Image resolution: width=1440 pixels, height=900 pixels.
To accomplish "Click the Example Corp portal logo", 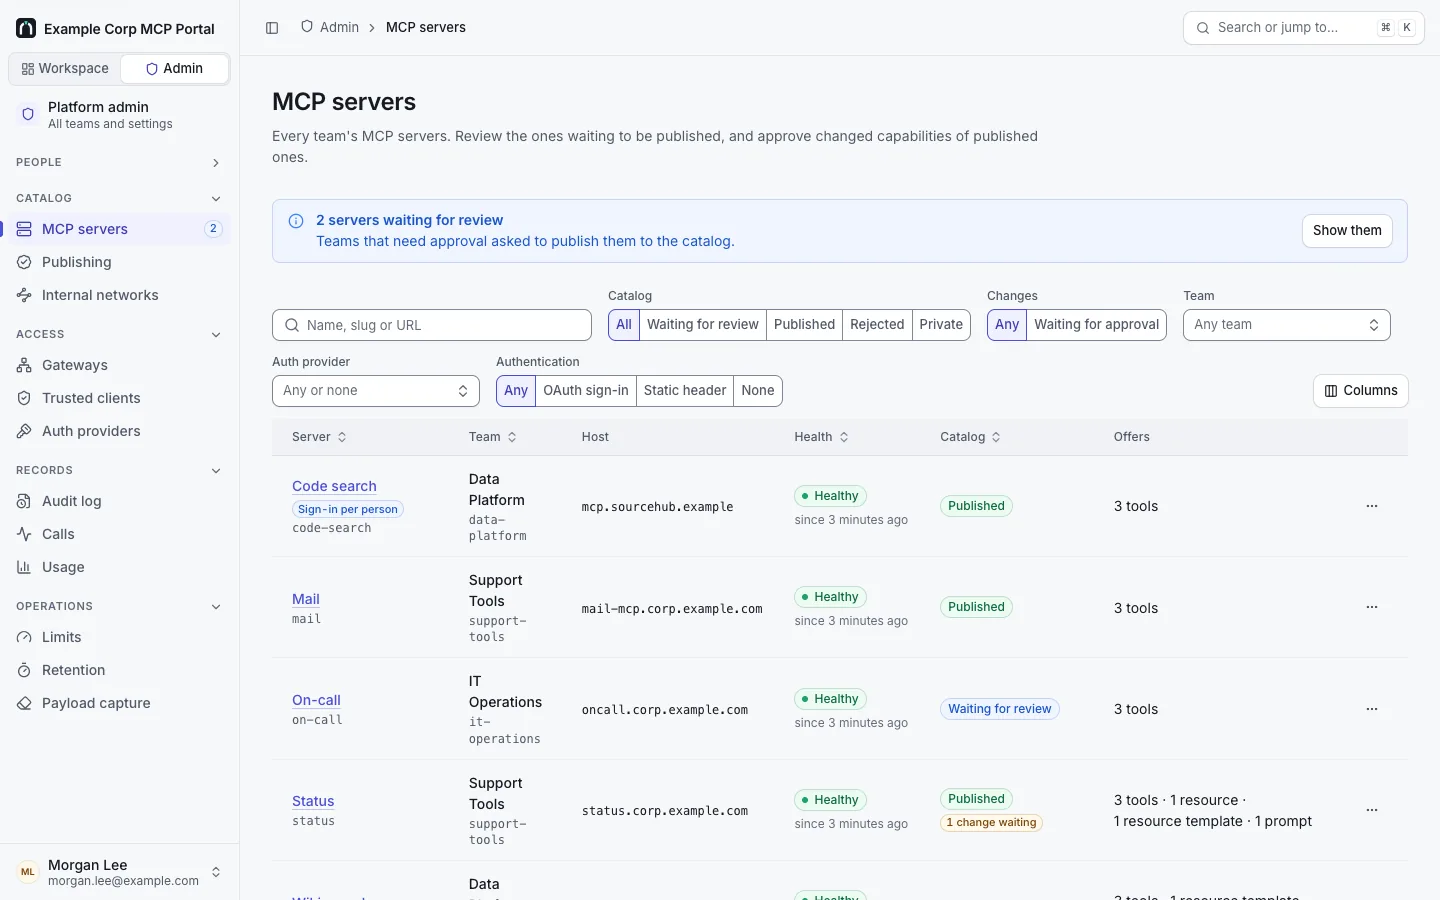I will (26, 29).
